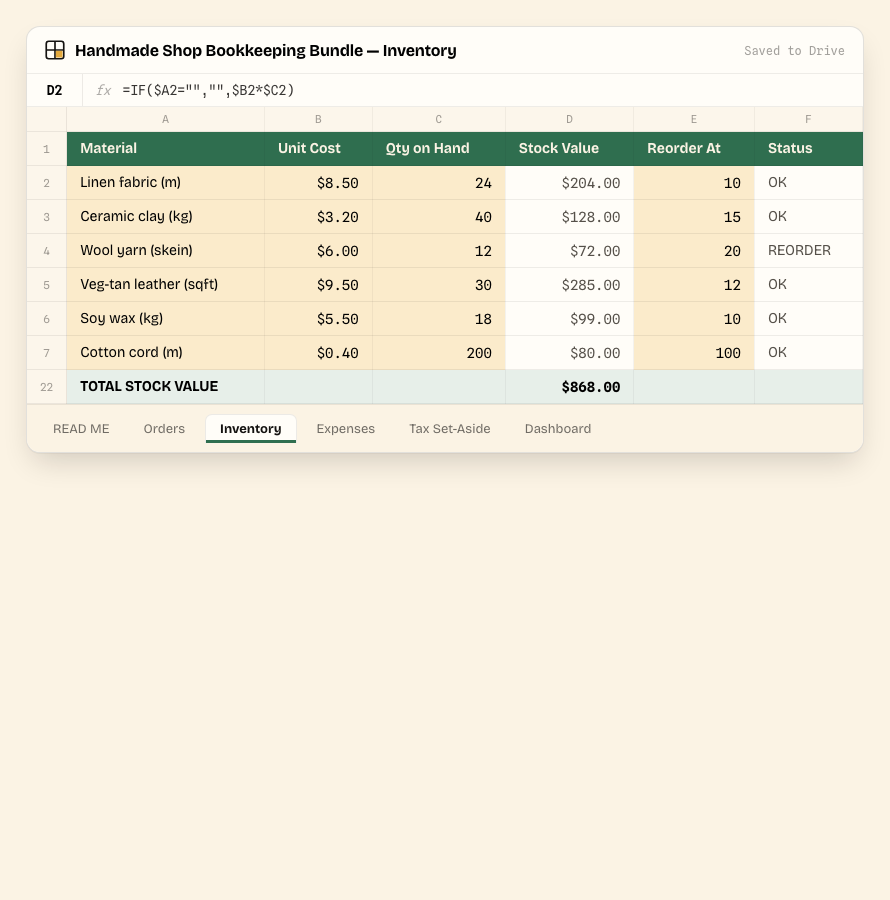890x900 pixels.
Task: Select the $72.00 stock value cell
Action: [x=569, y=251]
